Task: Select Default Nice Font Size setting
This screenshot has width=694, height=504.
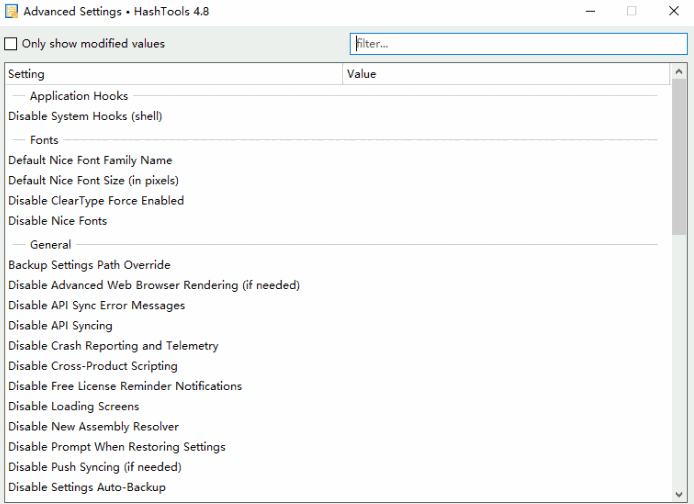Action: [x=93, y=180]
